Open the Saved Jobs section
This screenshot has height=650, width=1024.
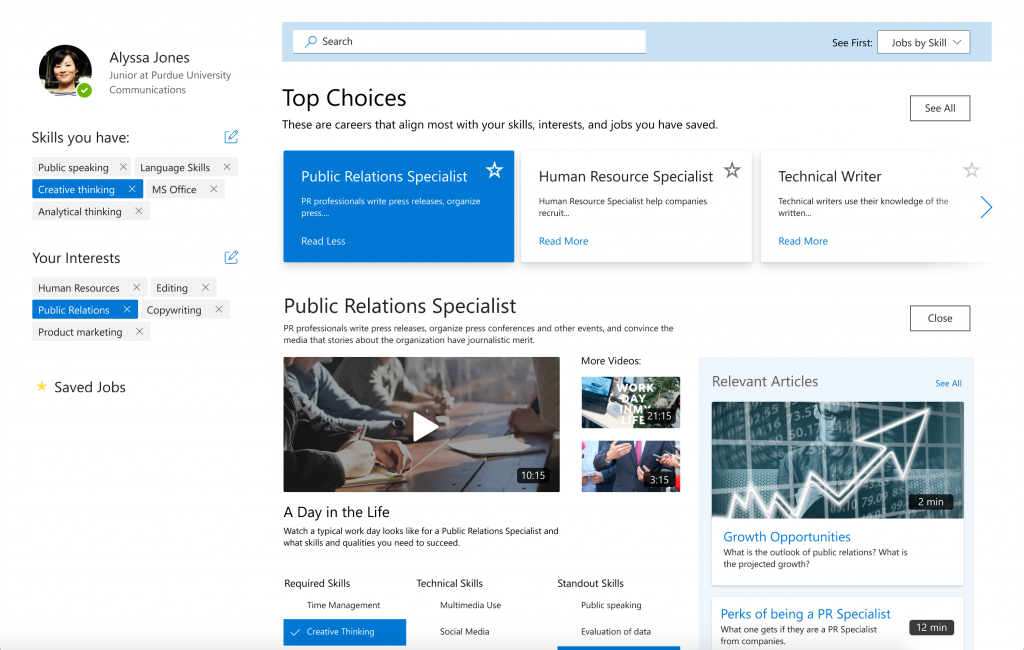(x=89, y=387)
